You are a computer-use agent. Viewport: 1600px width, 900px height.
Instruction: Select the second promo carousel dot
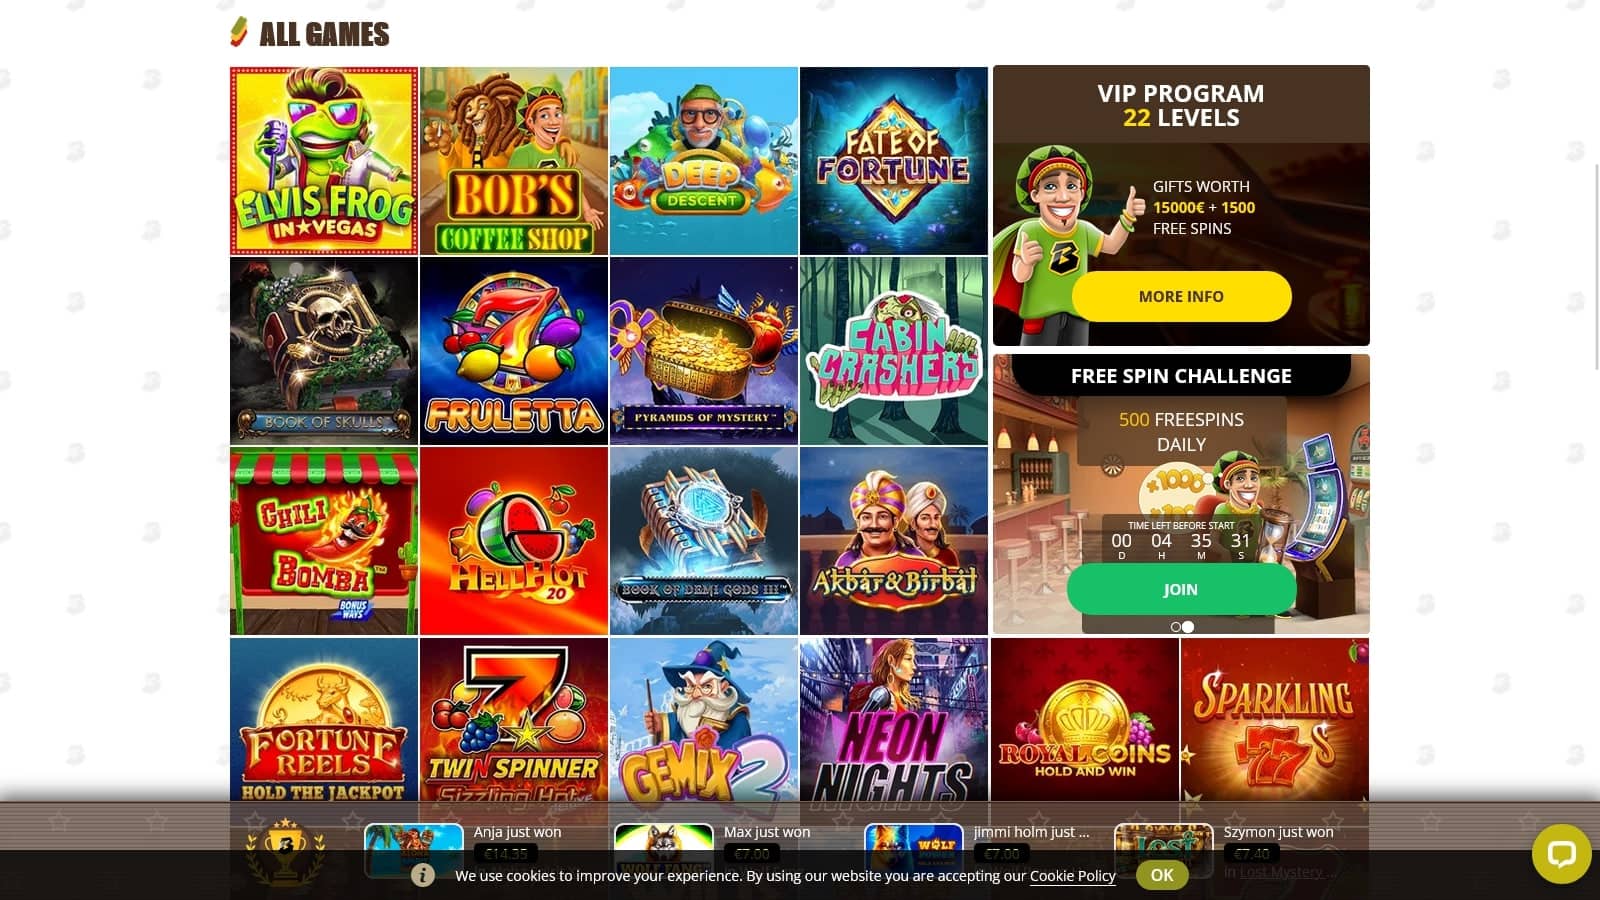1188,627
